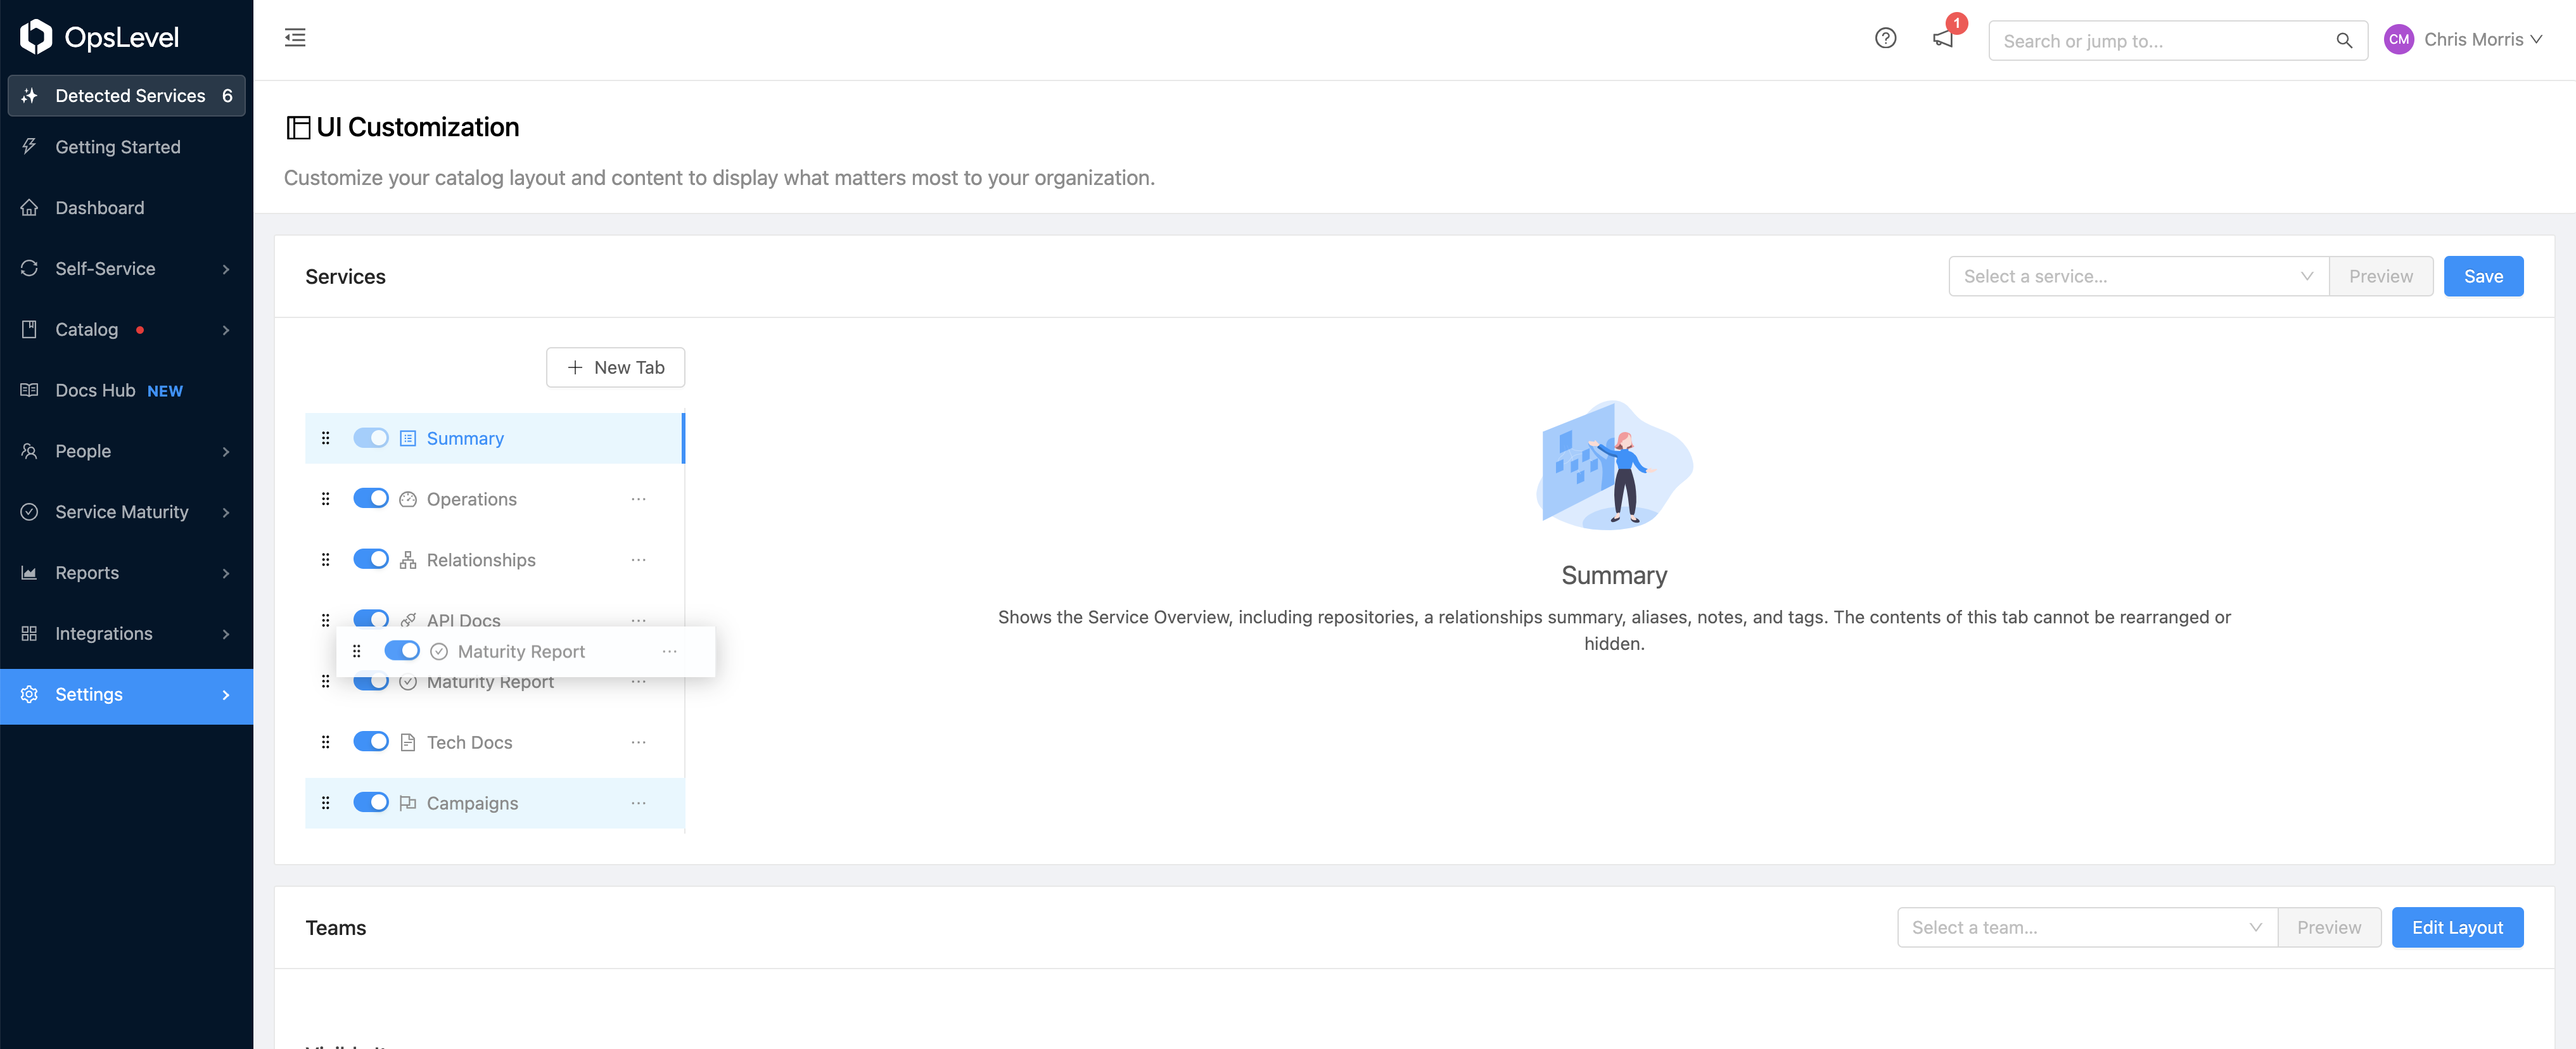Open announcements megaphone icon

click(1943, 38)
